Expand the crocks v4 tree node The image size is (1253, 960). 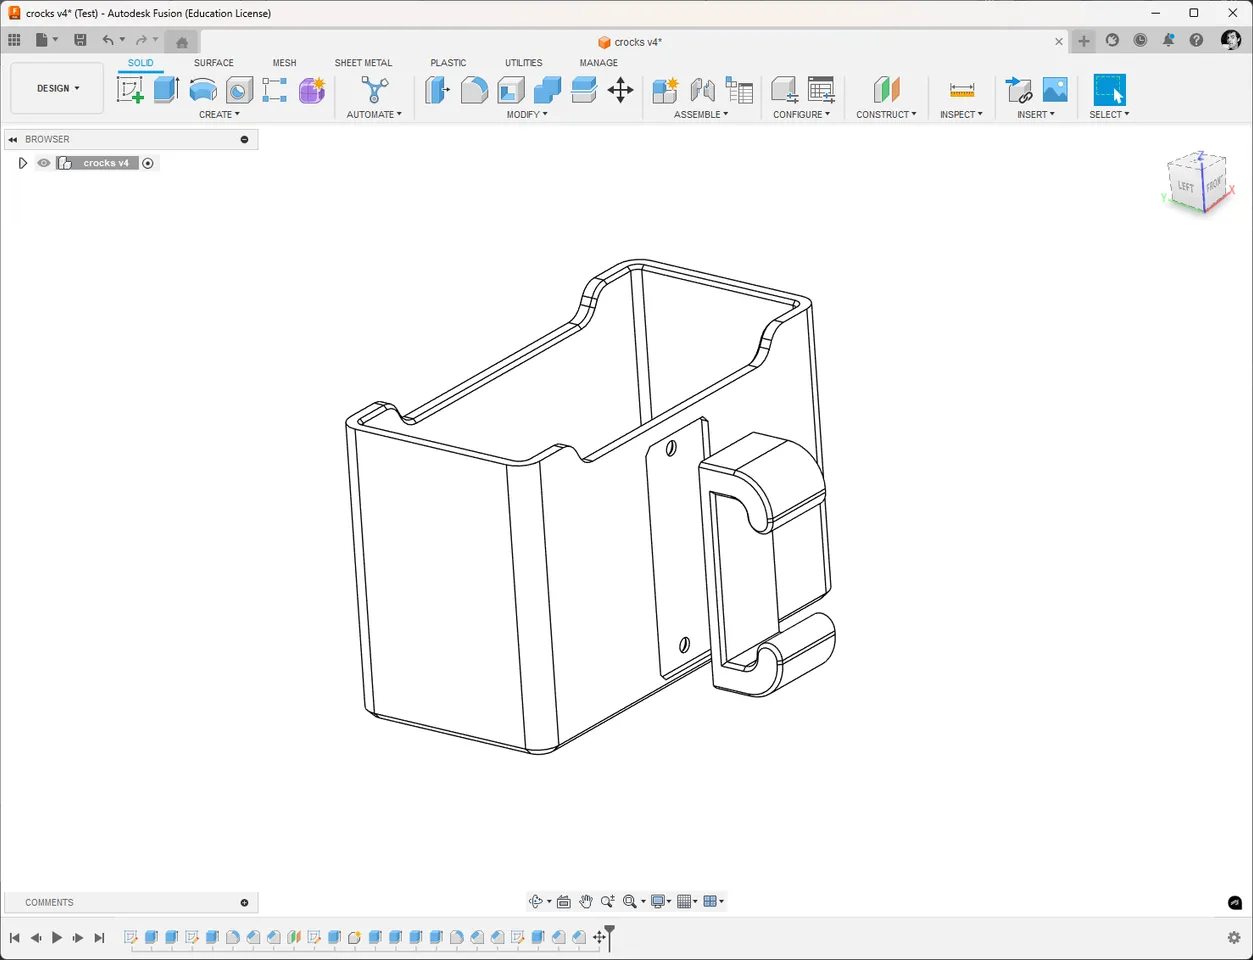tap(22, 163)
